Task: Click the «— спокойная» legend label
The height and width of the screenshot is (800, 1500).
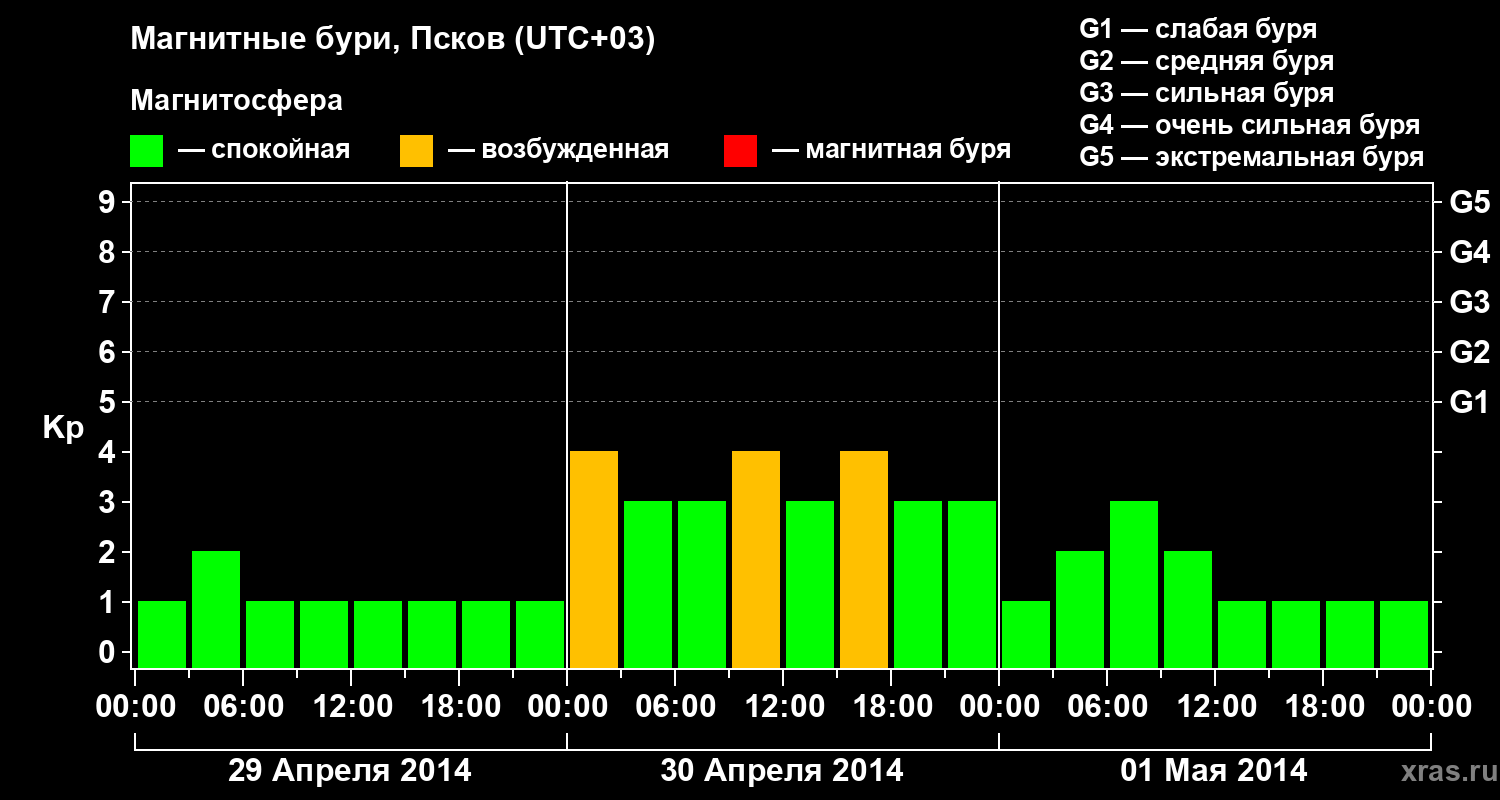Action: 264,150
